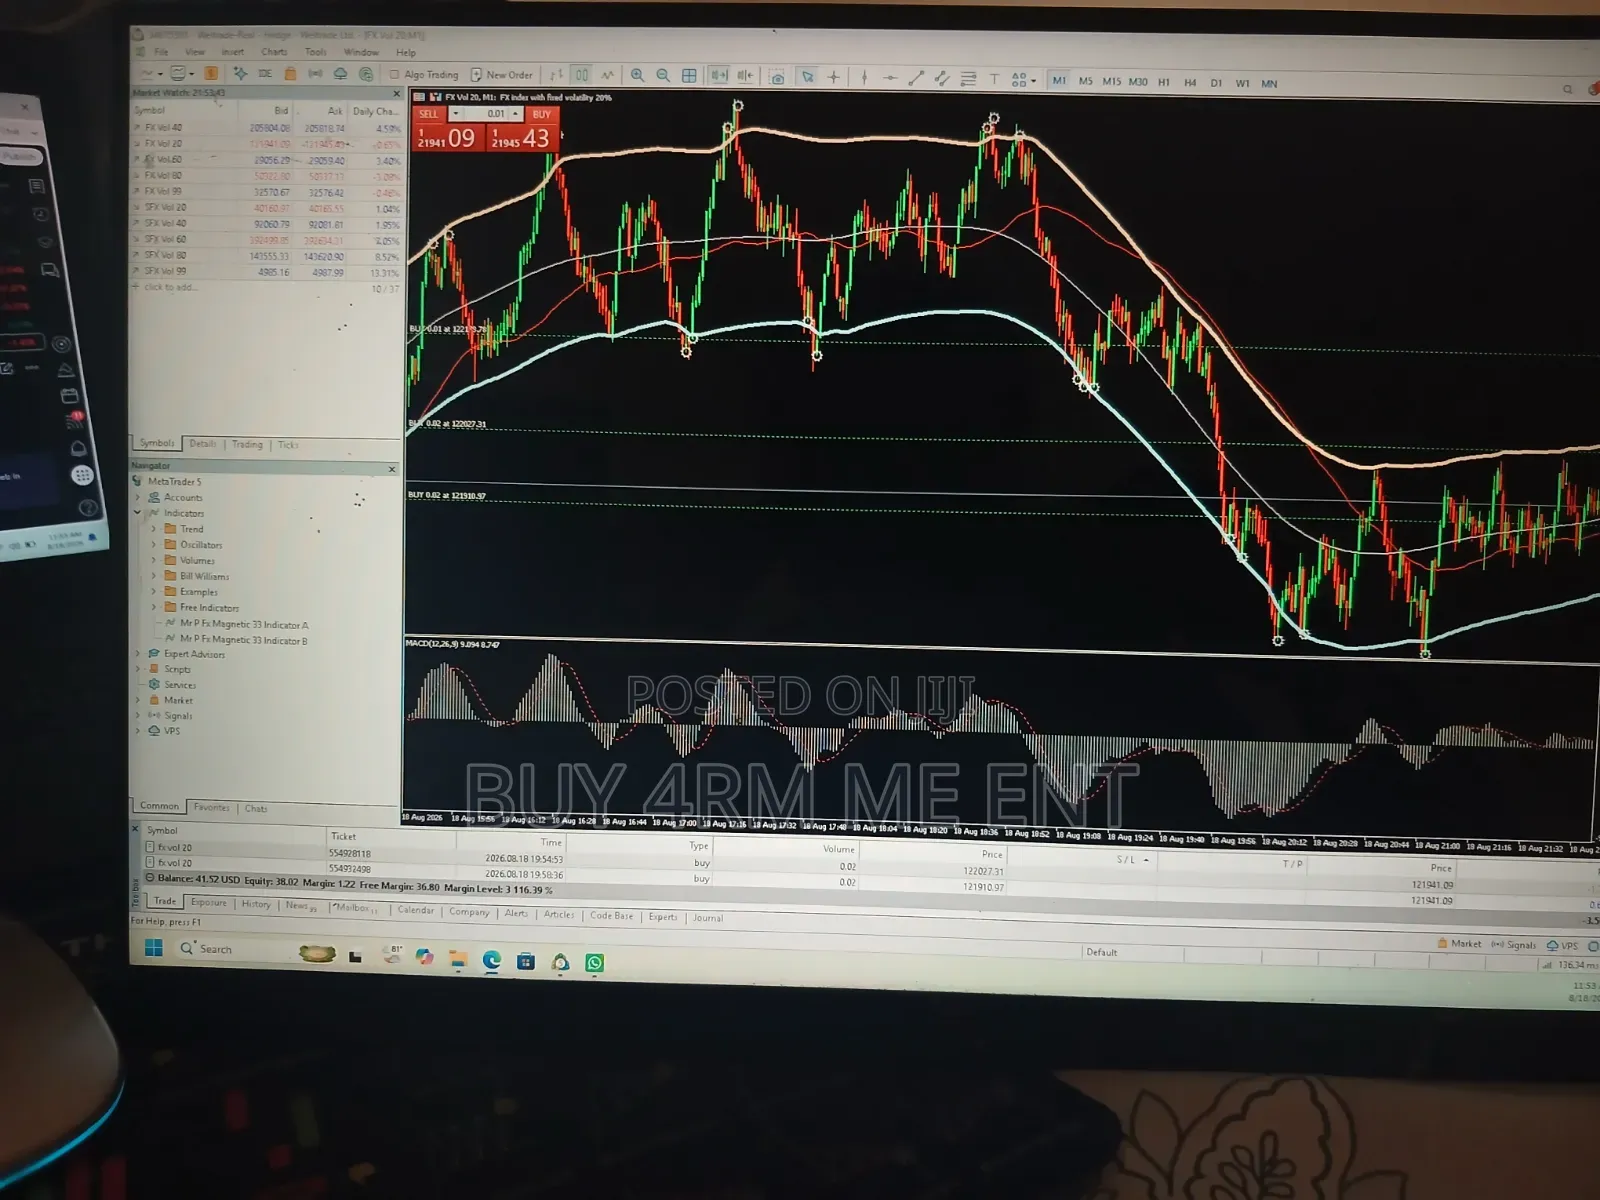Switch chart to bar chart type icon
The image size is (1600, 1200).
tap(556, 75)
